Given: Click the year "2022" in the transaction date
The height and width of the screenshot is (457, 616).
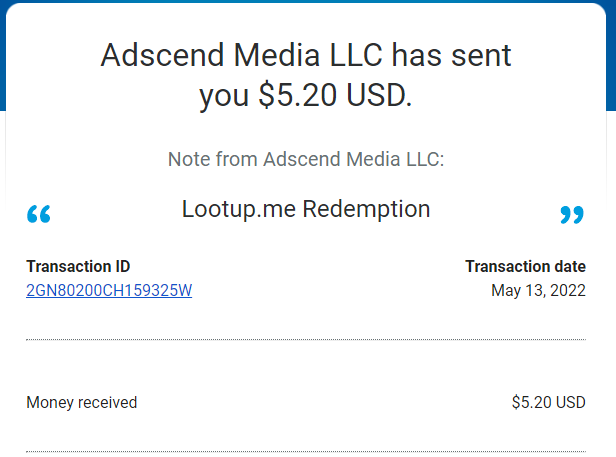Looking at the screenshot, I should click(567, 291).
